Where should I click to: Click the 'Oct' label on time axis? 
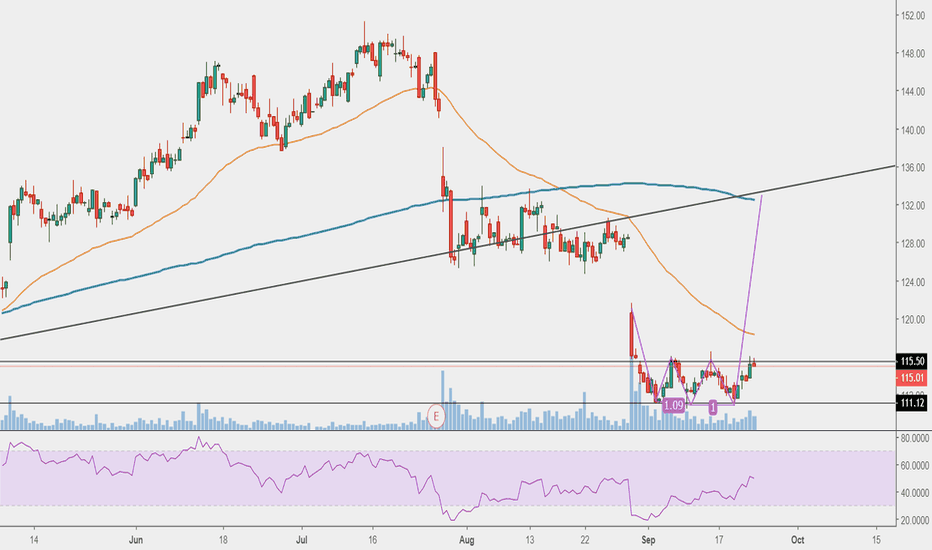(x=797, y=540)
